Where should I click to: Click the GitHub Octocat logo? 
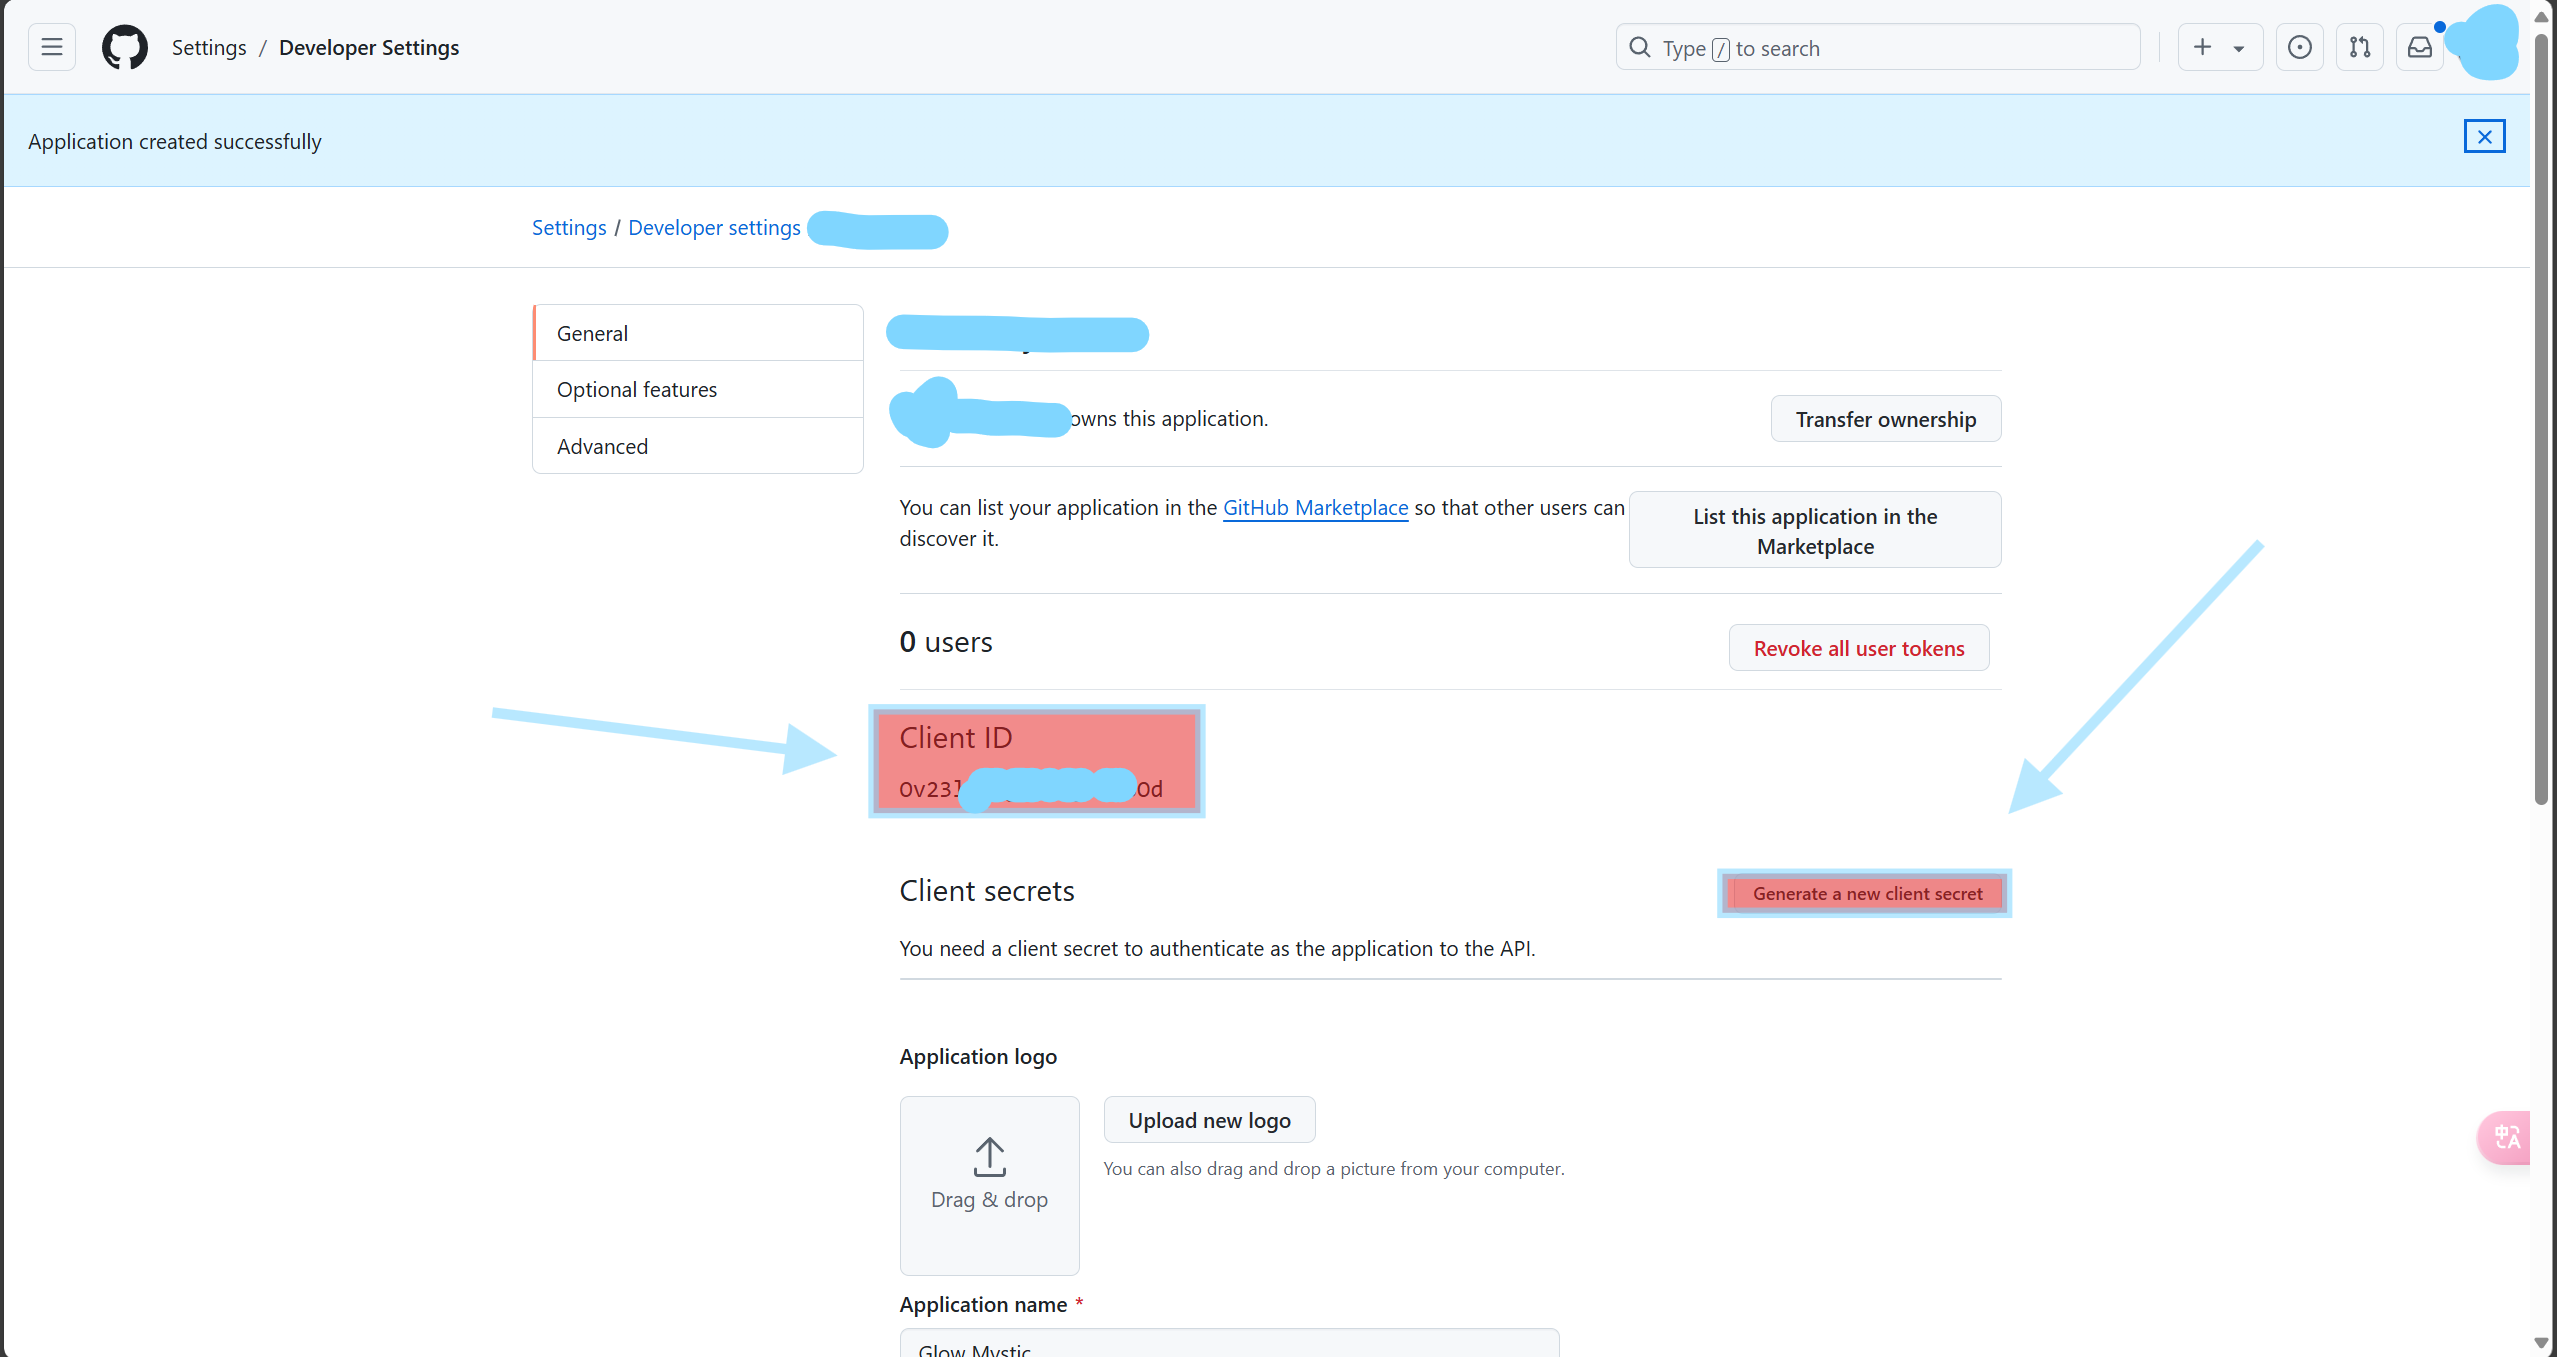[x=125, y=47]
